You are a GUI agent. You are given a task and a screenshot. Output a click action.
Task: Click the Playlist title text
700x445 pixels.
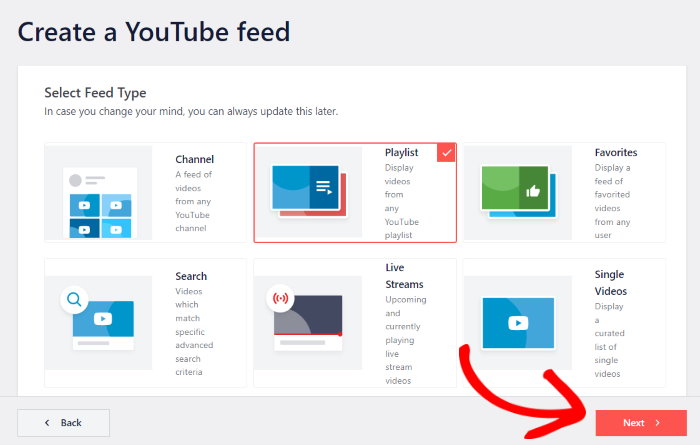401,153
